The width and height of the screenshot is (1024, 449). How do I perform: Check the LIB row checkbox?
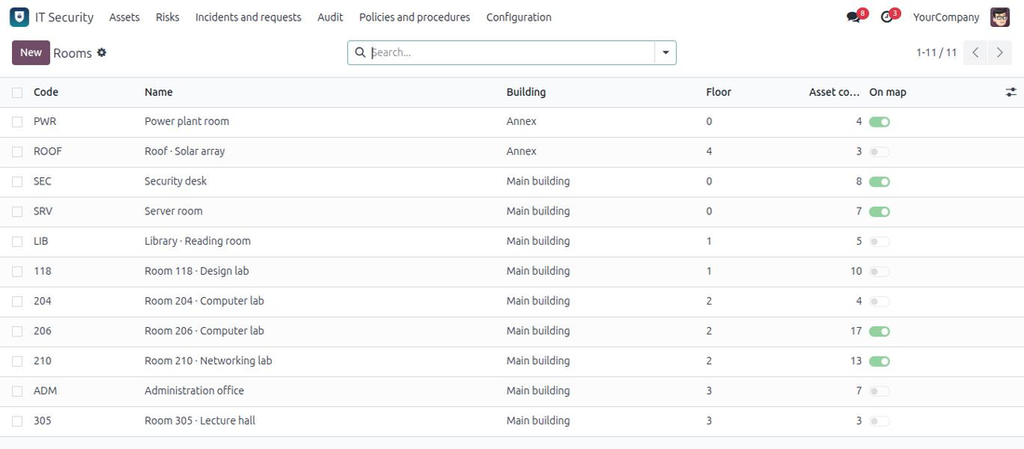(17, 242)
